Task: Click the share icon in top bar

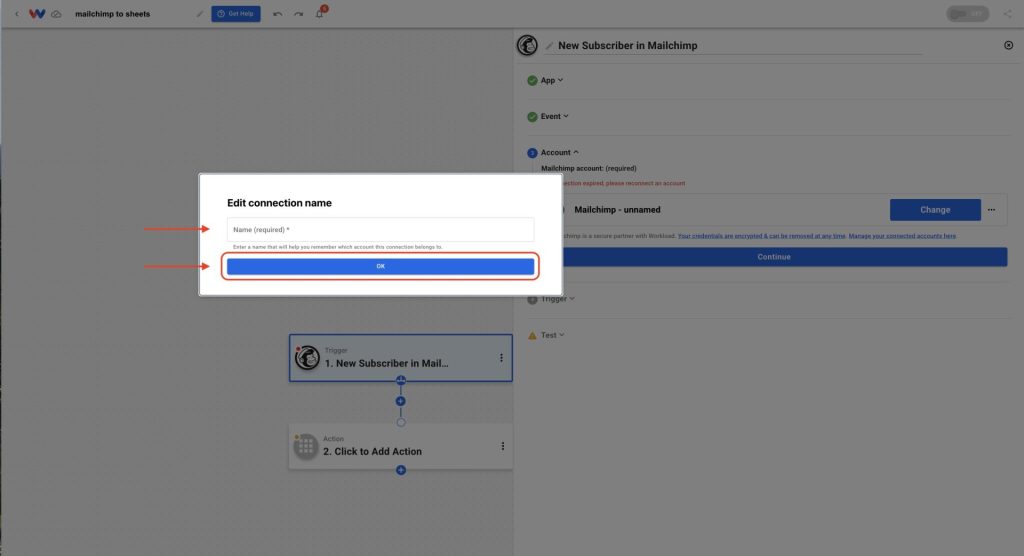Action: [x=1008, y=14]
